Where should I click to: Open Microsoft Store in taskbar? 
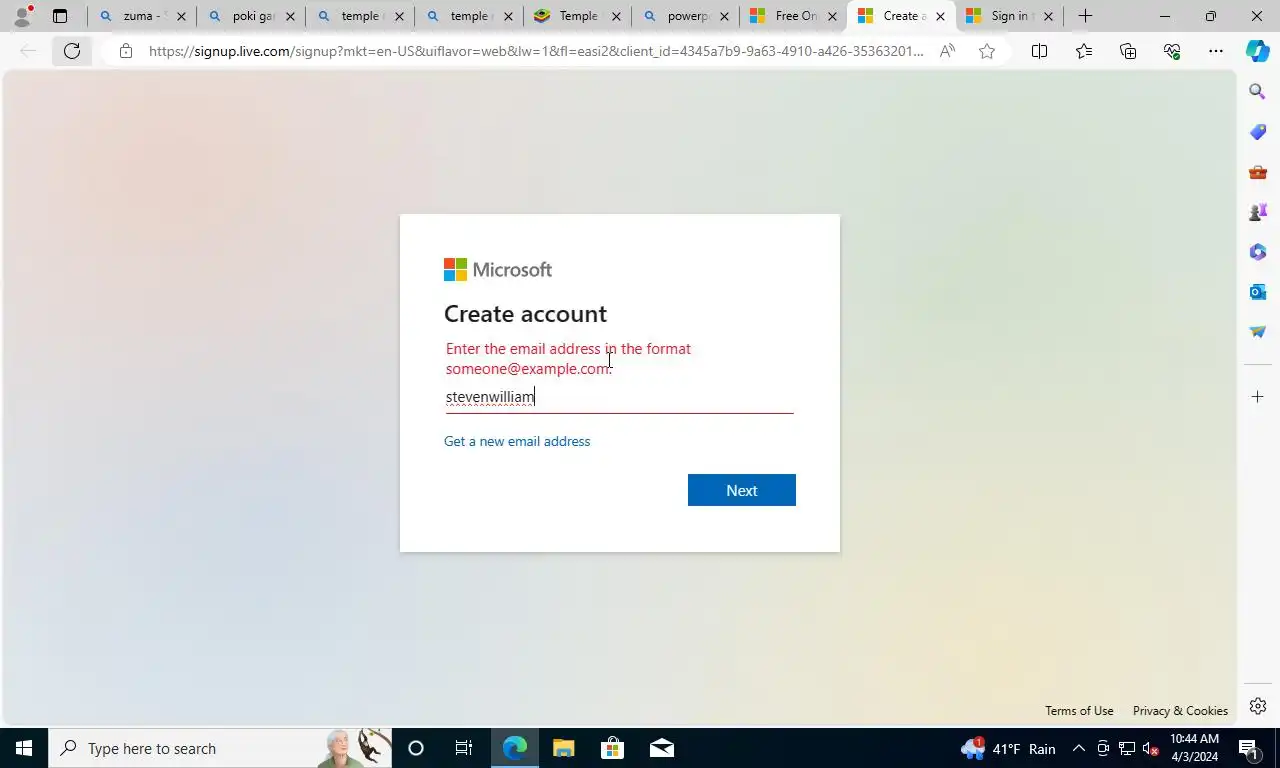point(612,748)
